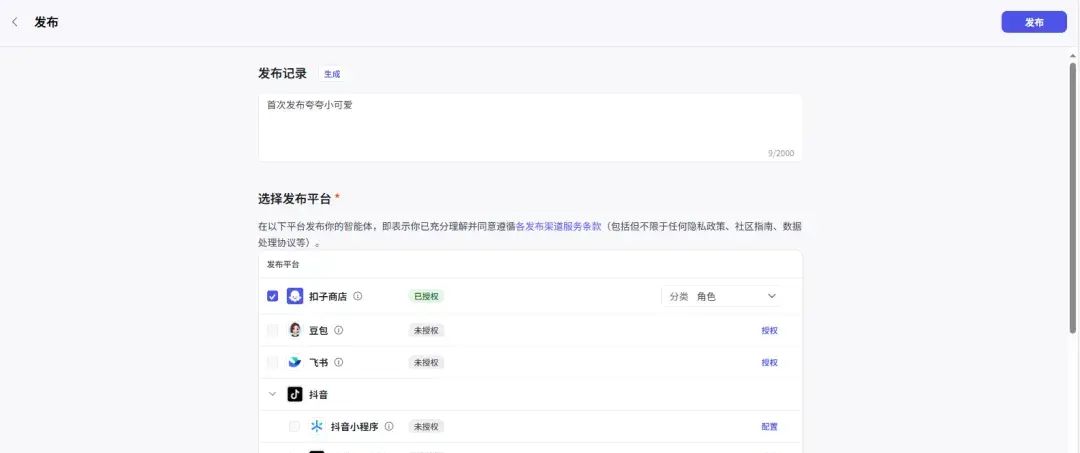This screenshot has width=1080, height=453.
Task: Click the 抖音小程序 platform name
Action: [x=354, y=426]
